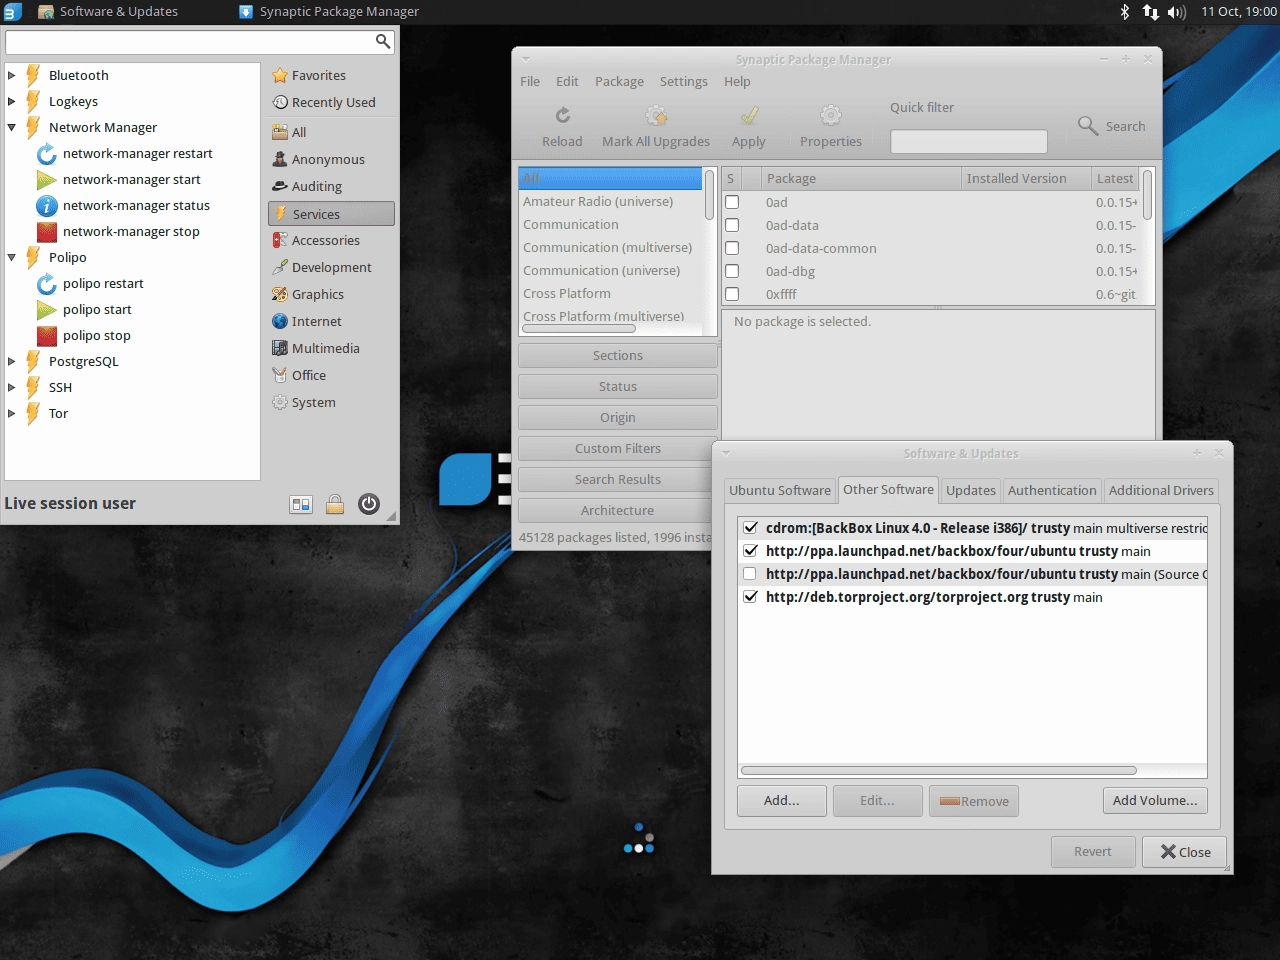
Task: Click the Custom Filters button
Action: click(618, 448)
